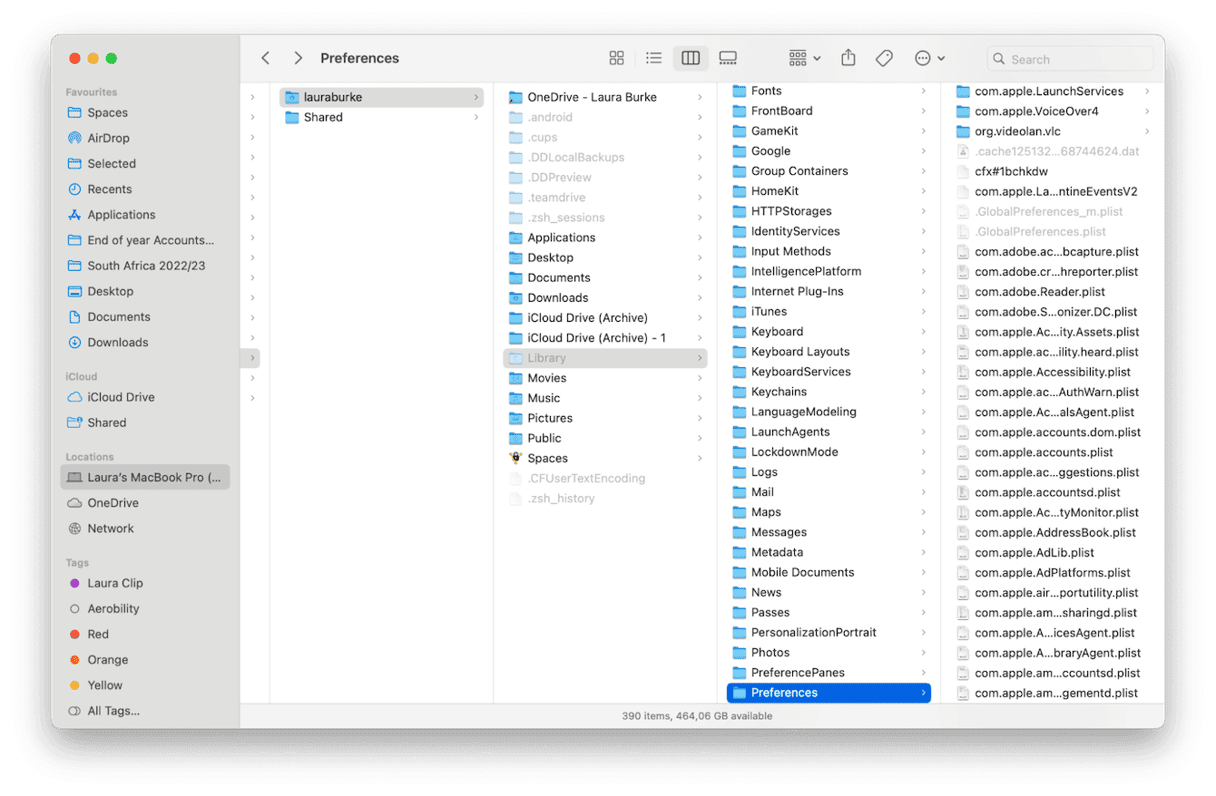Screen dimensions: 1216x796
Task: Click the Search field
Action: tap(1070, 59)
